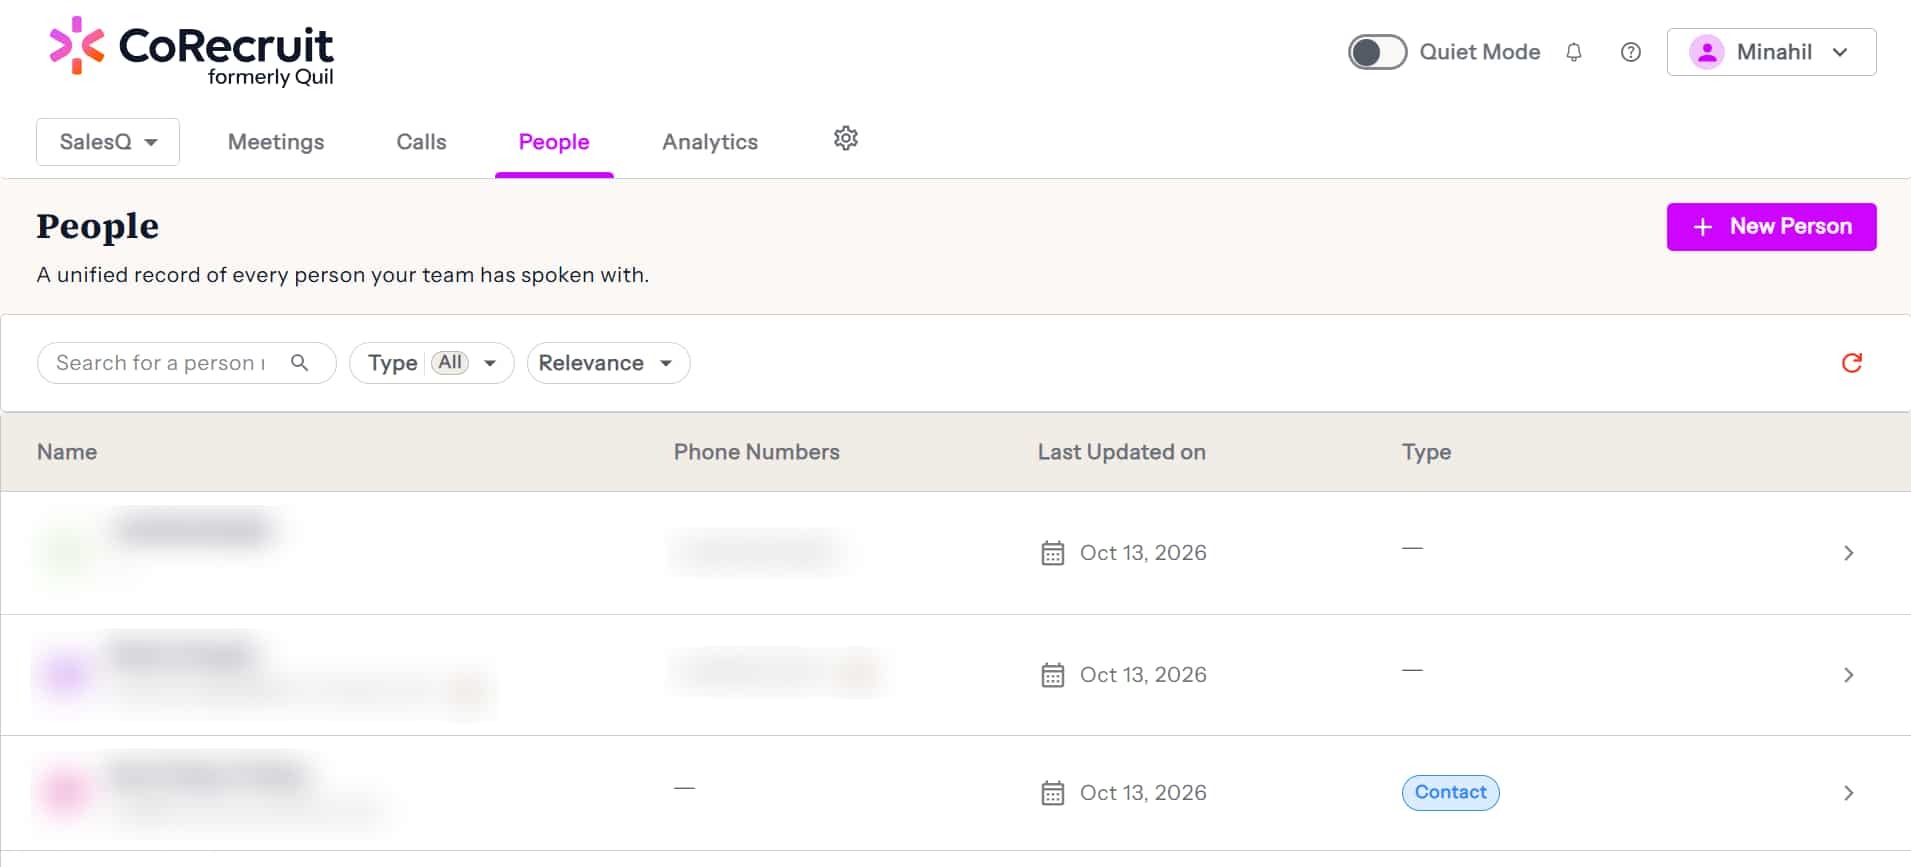This screenshot has height=867, width=1911.
Task: Click the Quiet Mode label
Action: point(1479,52)
